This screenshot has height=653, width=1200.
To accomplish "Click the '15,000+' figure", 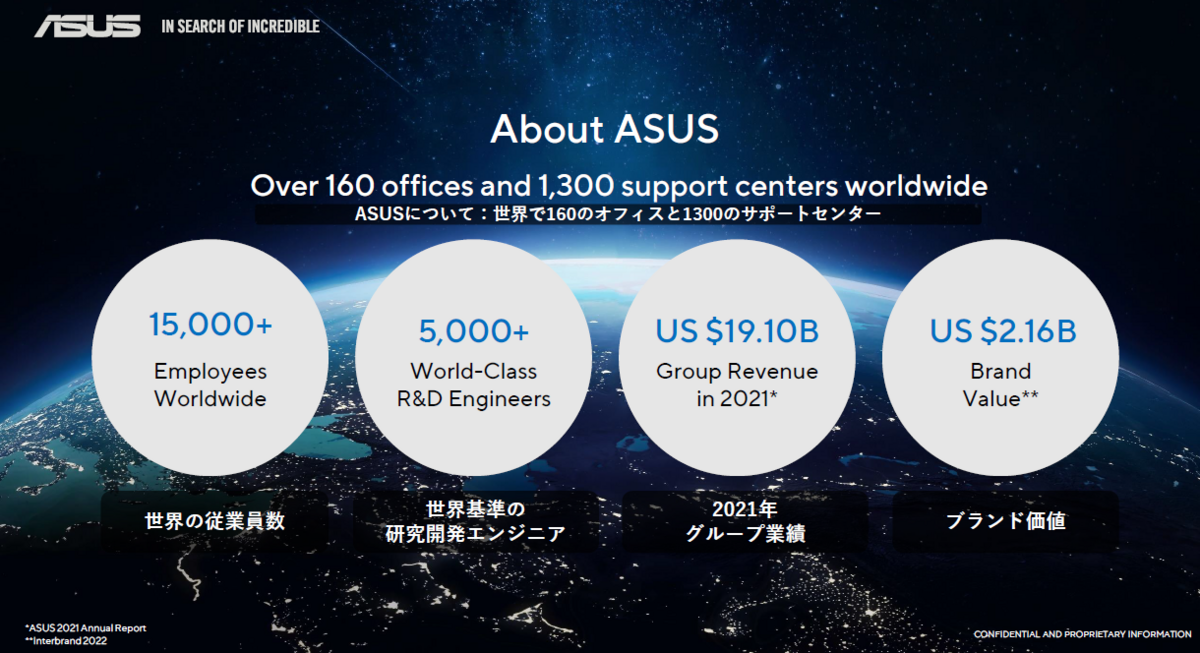I will (x=210, y=325).
